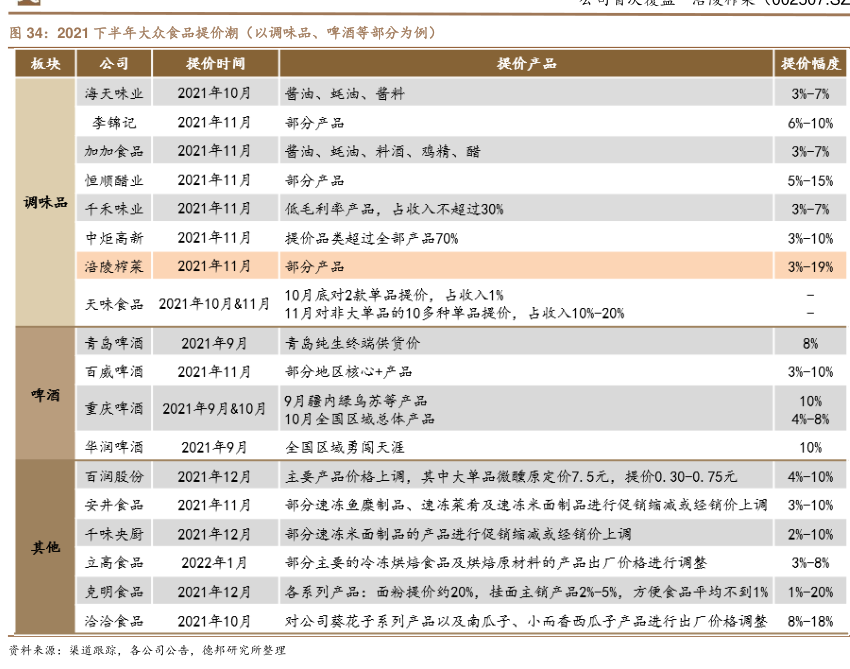Click 百润股份's date "2021年12月"
850x669 pixels.
click(214, 477)
